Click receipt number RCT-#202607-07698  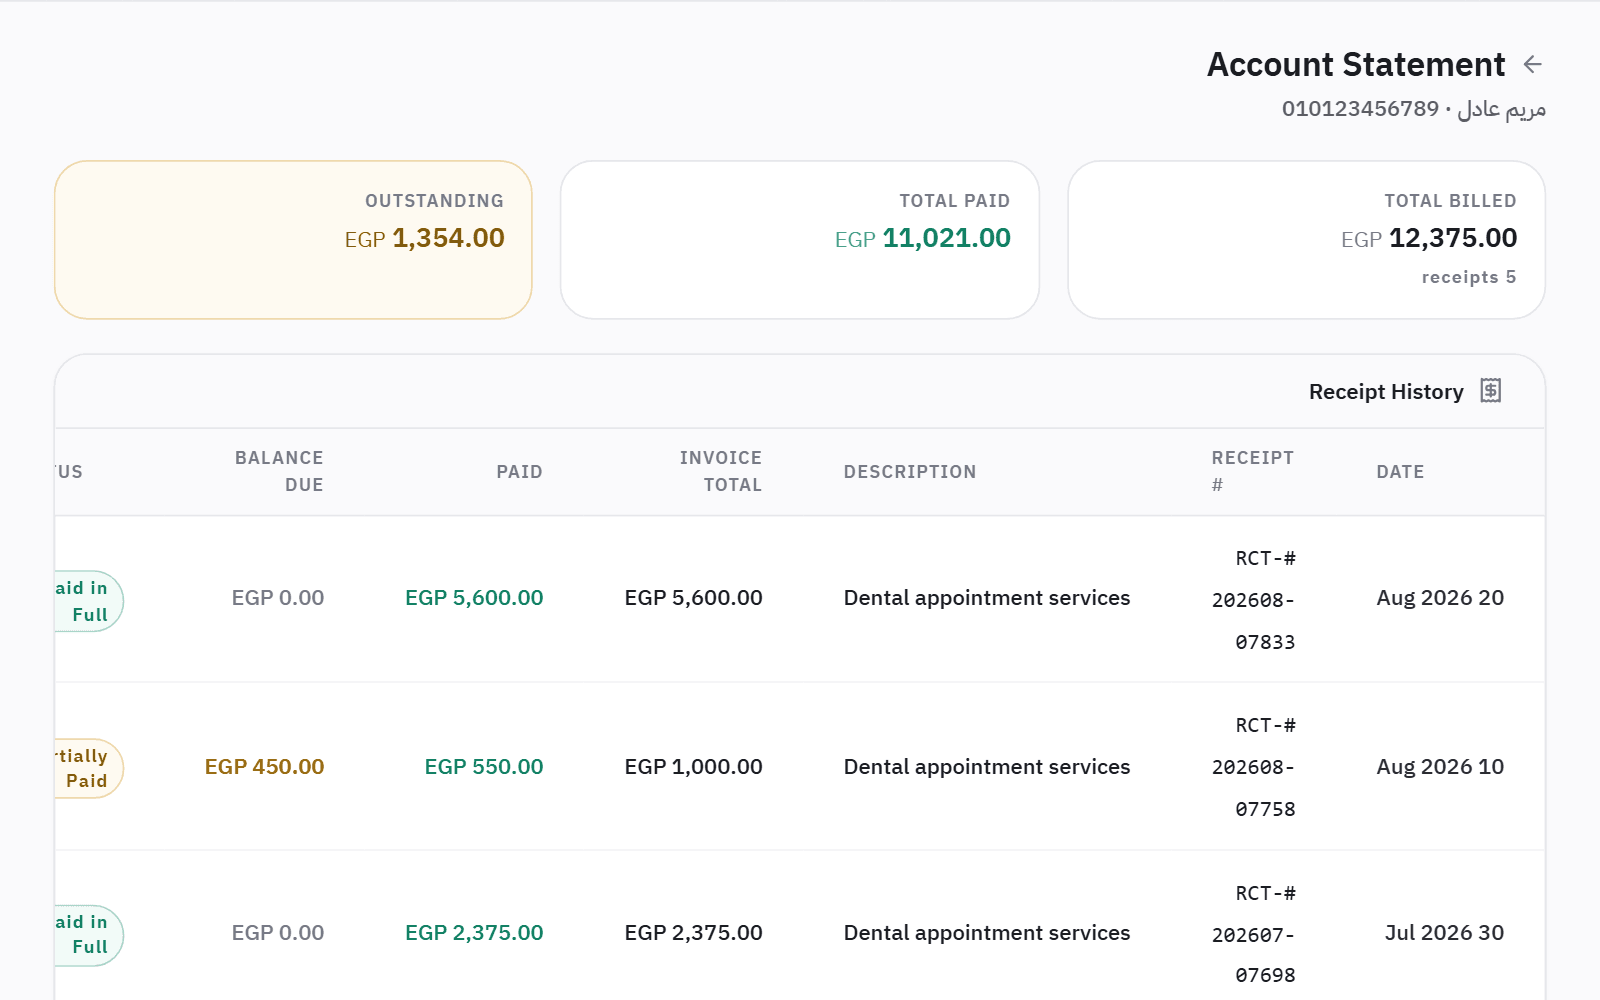point(1254,934)
